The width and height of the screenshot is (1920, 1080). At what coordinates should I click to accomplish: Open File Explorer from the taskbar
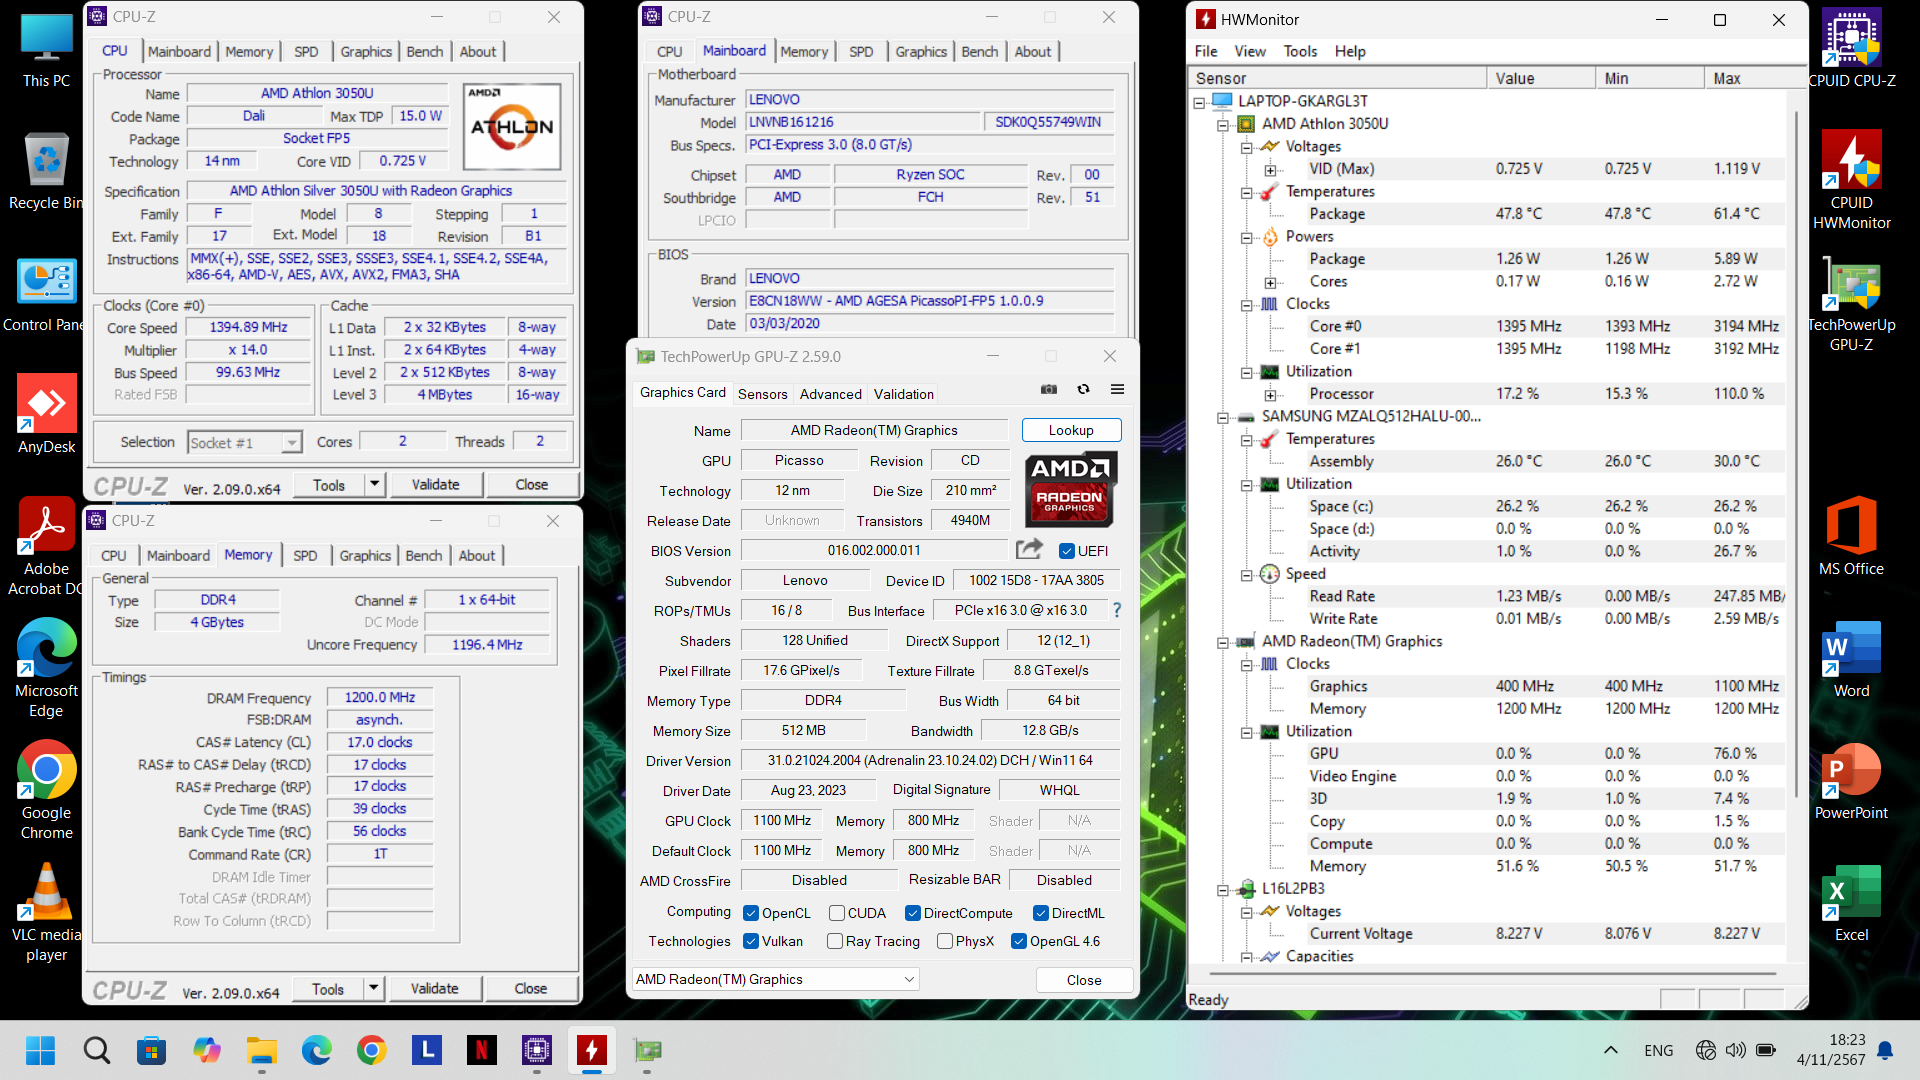point(262,1050)
